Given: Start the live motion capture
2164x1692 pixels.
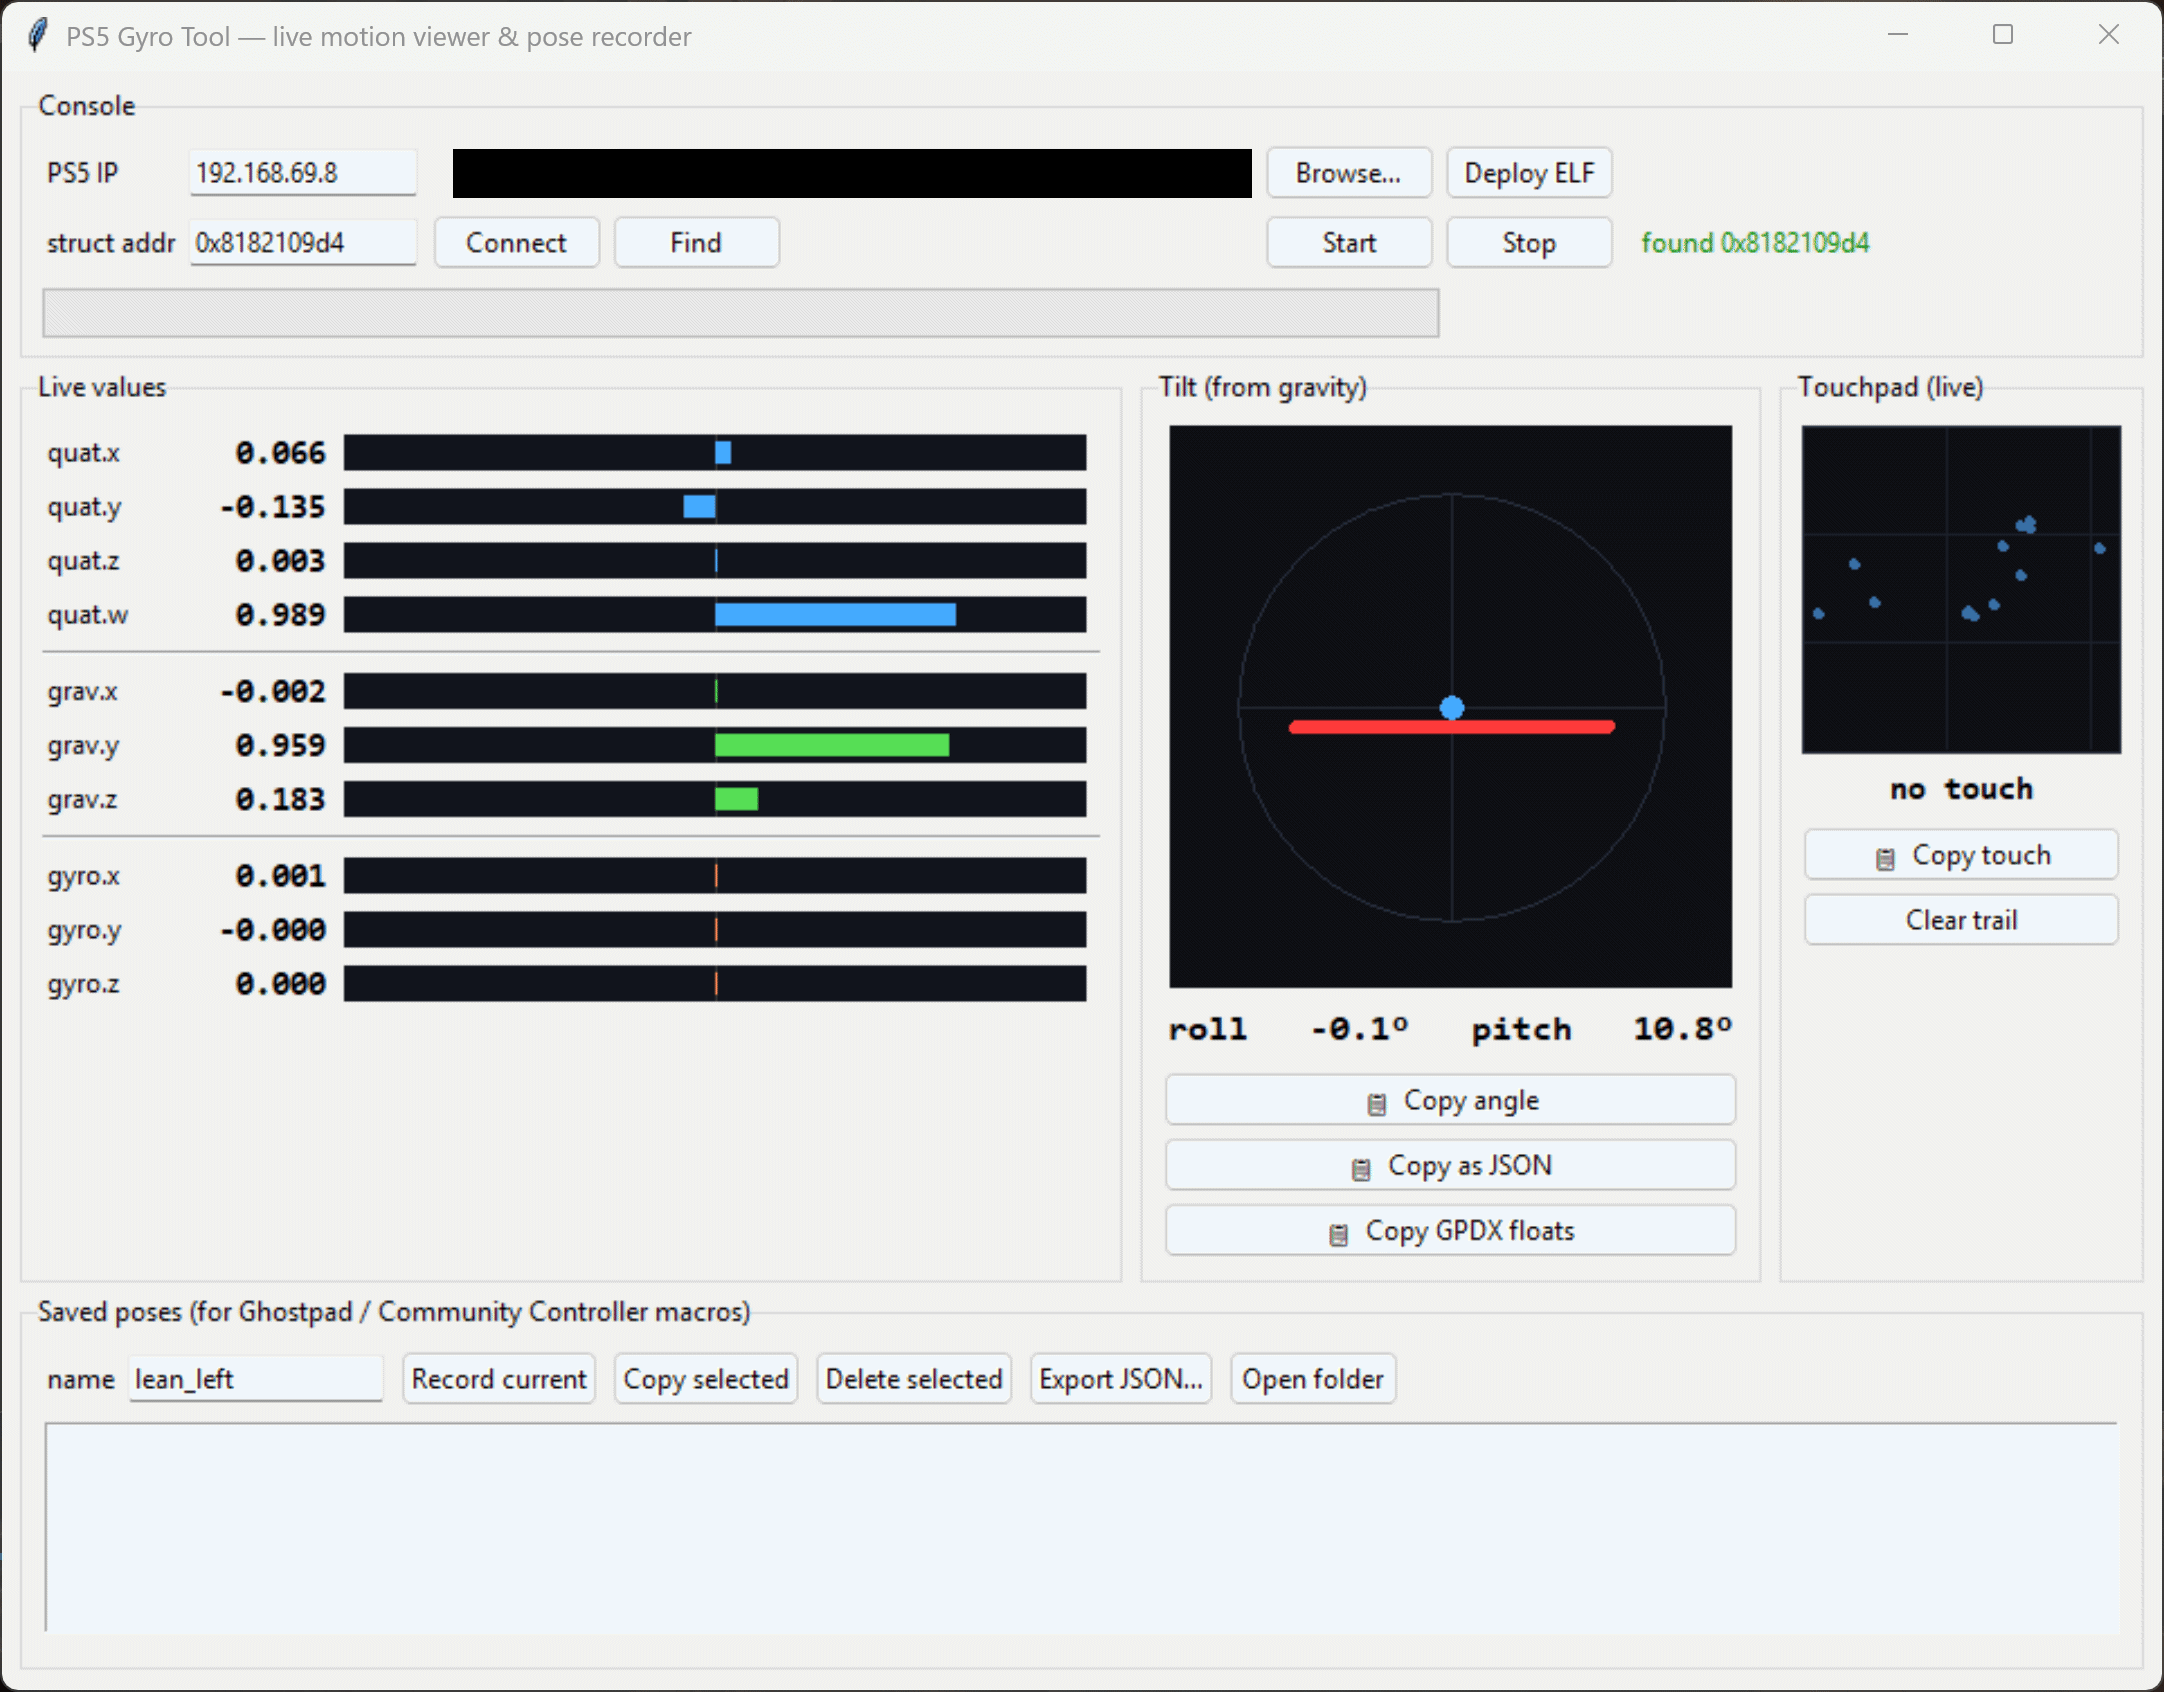Looking at the screenshot, I should [1349, 243].
